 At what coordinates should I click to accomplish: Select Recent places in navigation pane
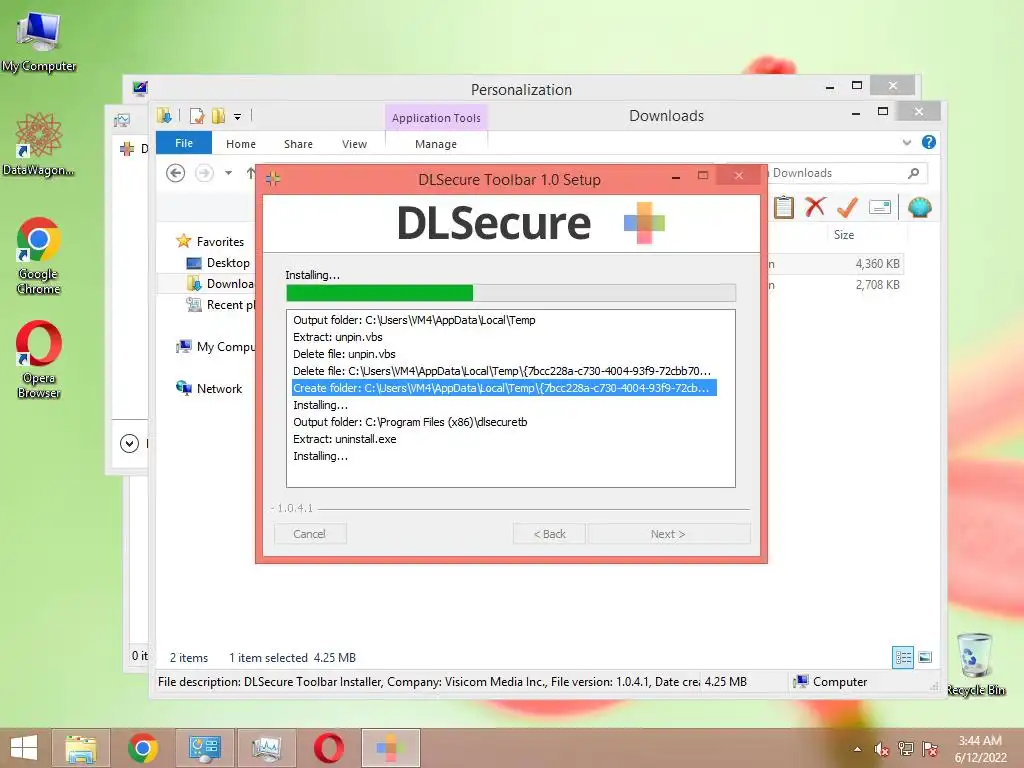pyautogui.click(x=221, y=304)
